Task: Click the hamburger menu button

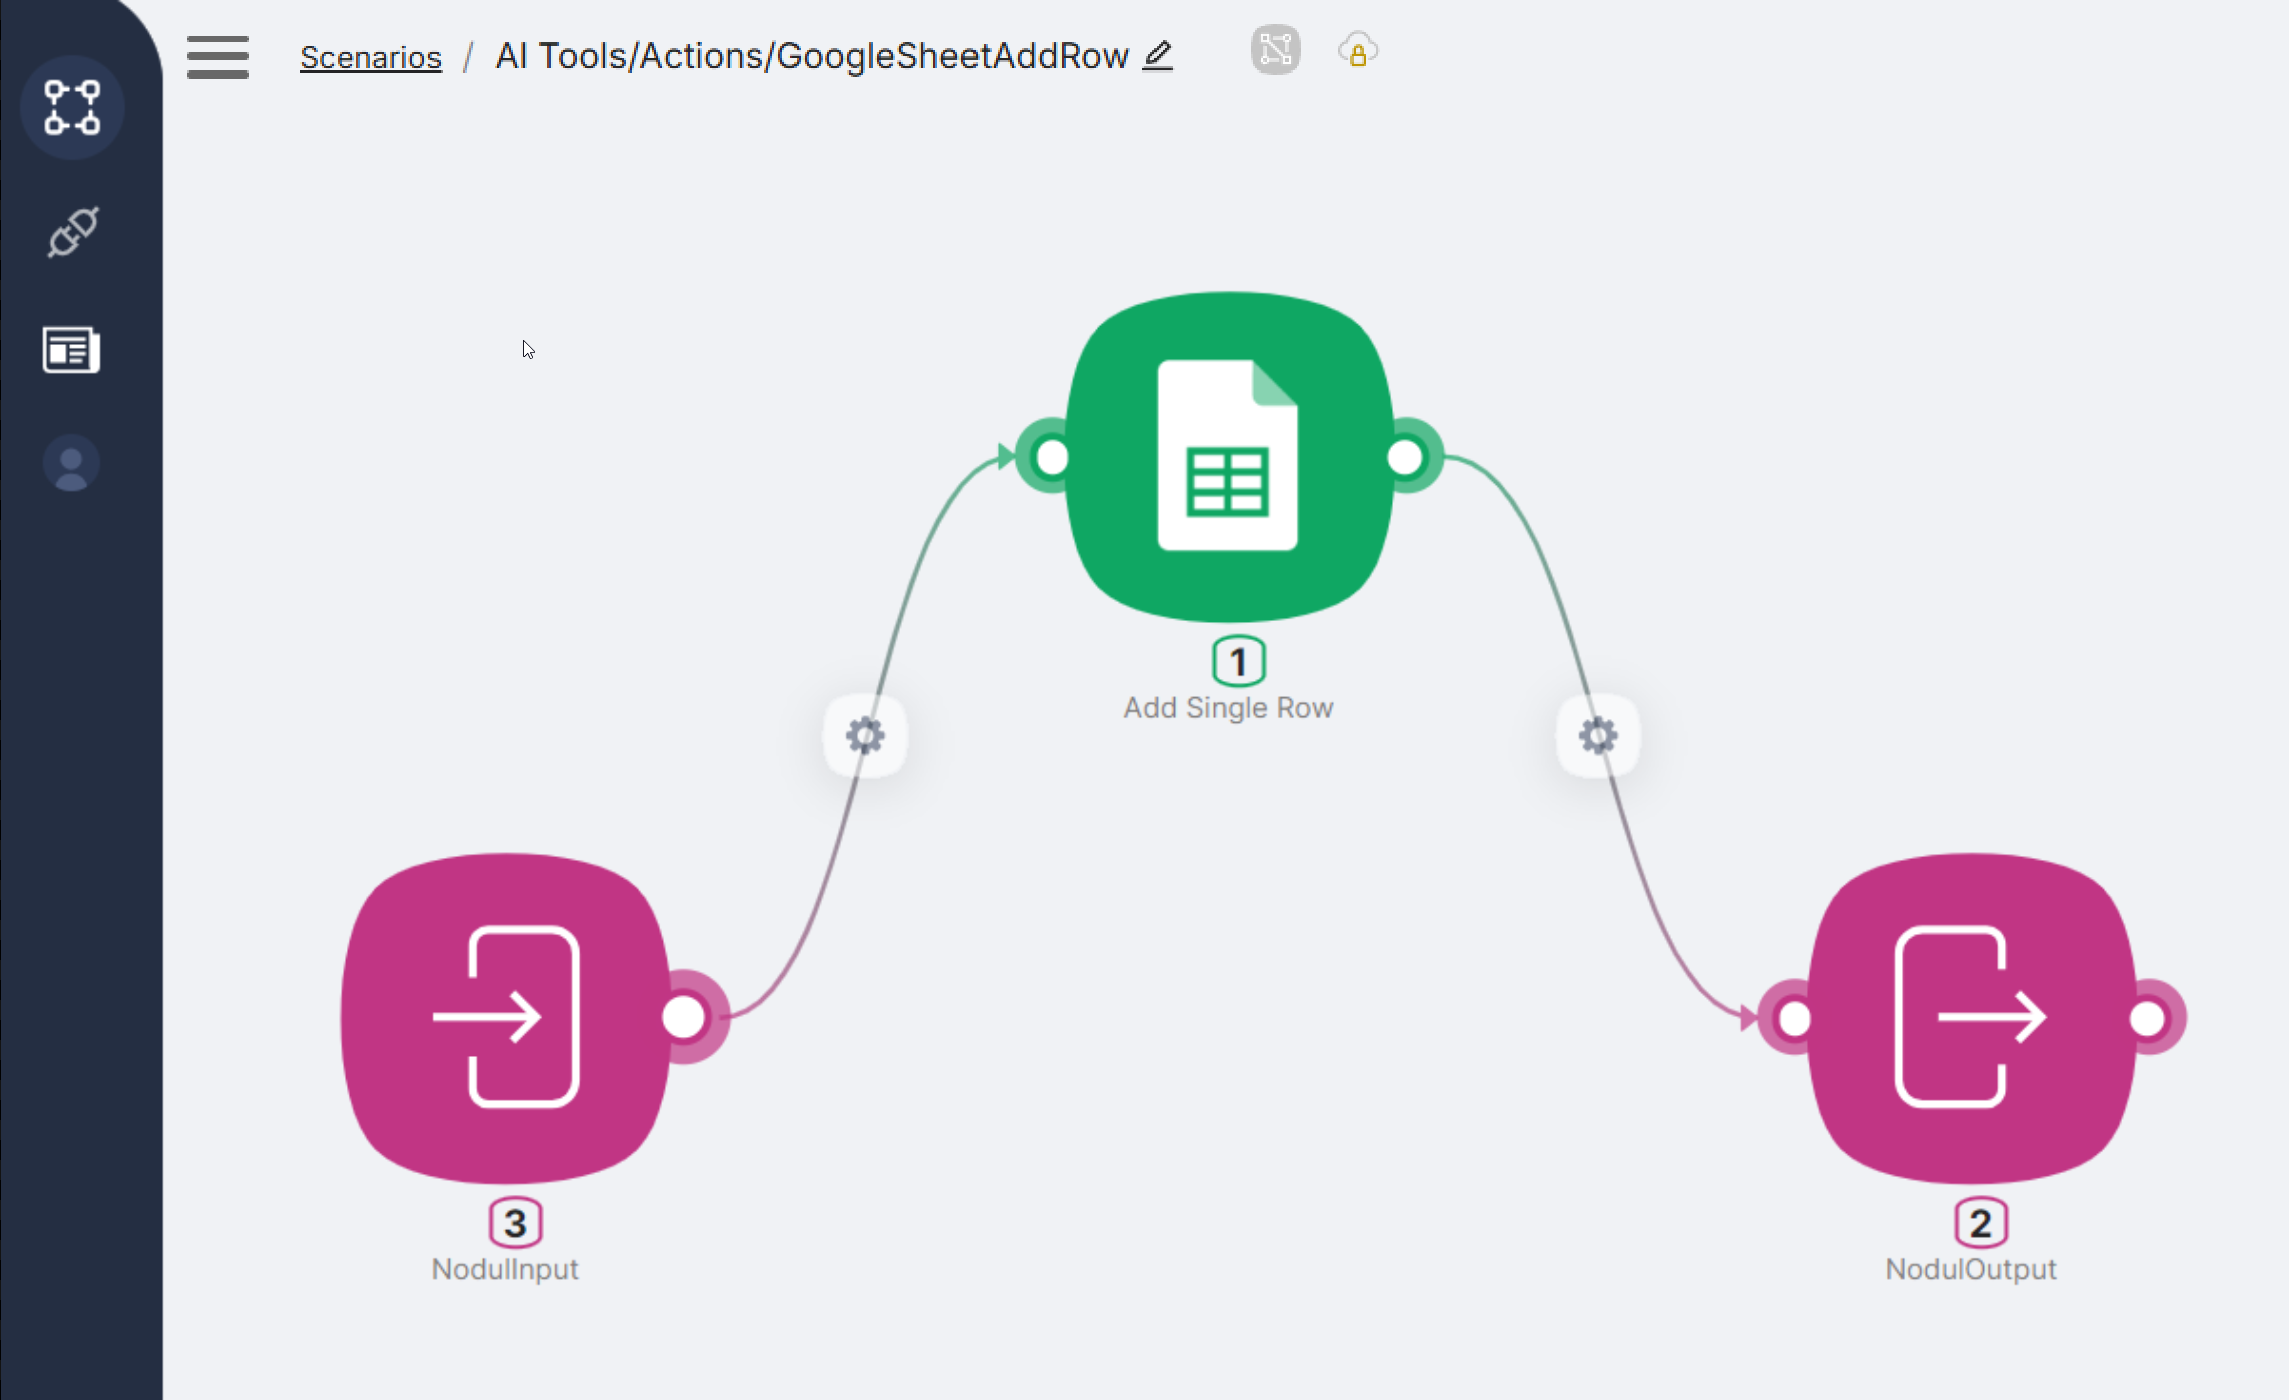Action: coord(217,57)
